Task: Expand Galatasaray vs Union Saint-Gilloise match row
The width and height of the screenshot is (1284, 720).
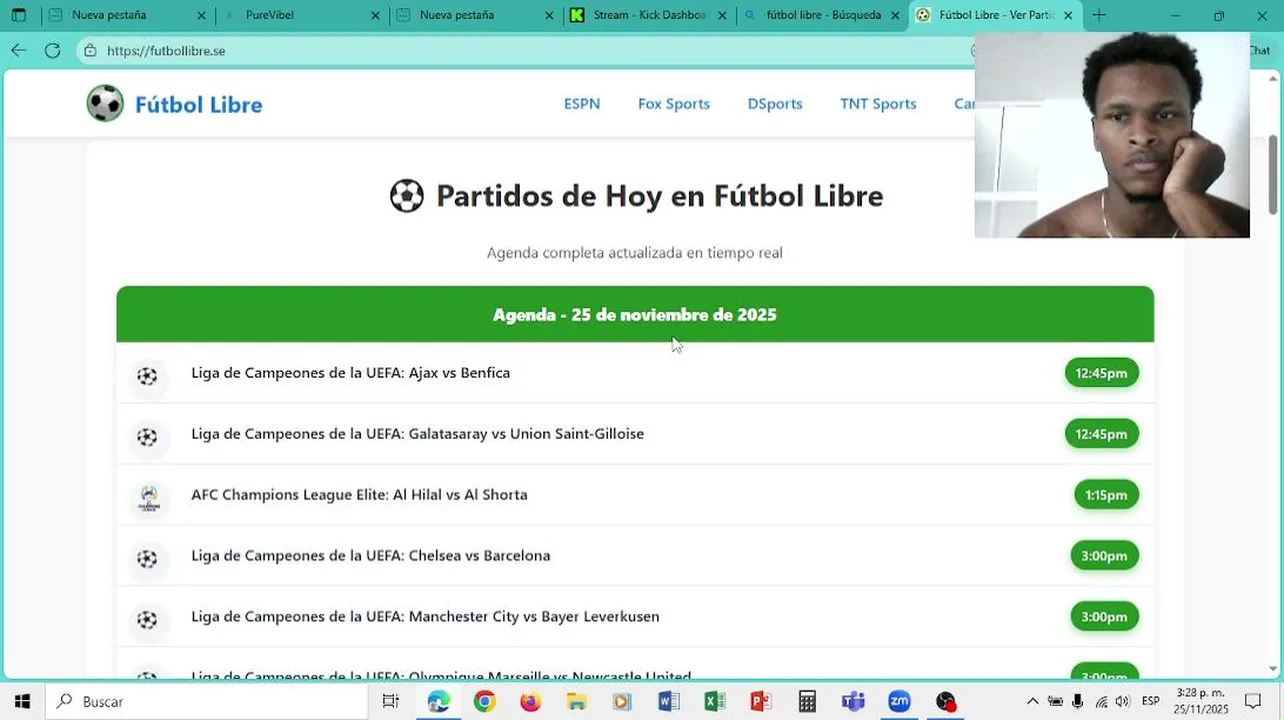Action: pos(635,434)
